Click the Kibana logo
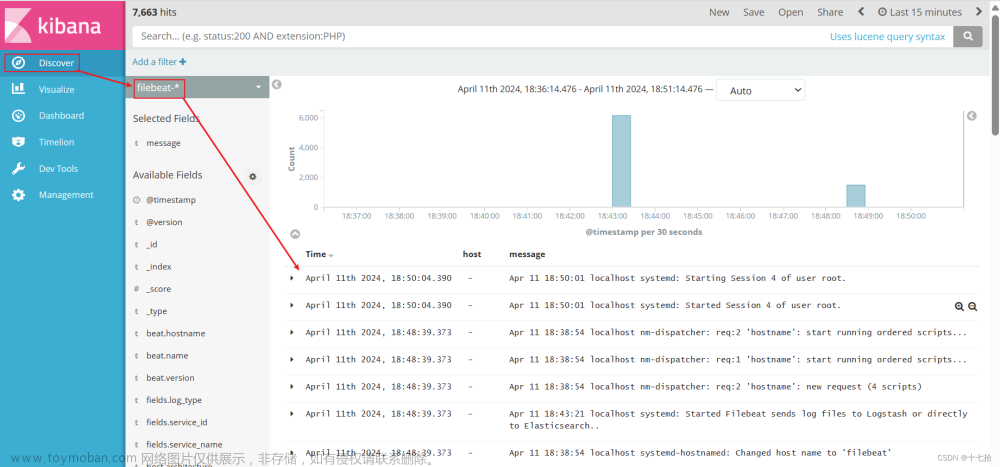Viewport: 1000px width, 467px height. click(62, 25)
